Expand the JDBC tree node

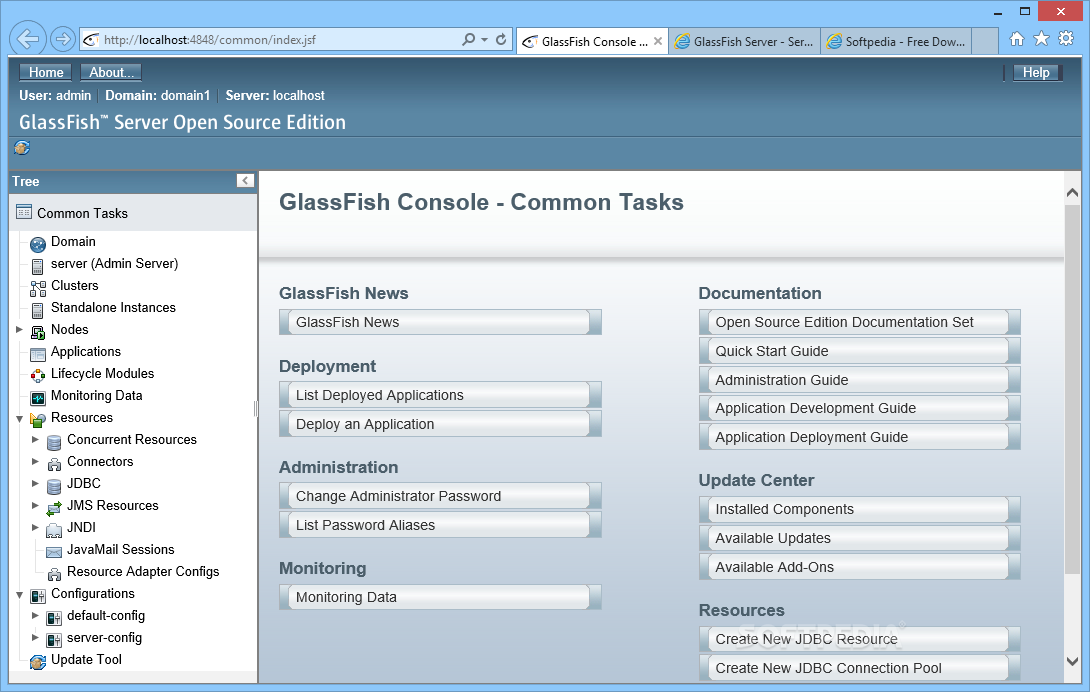click(35, 483)
